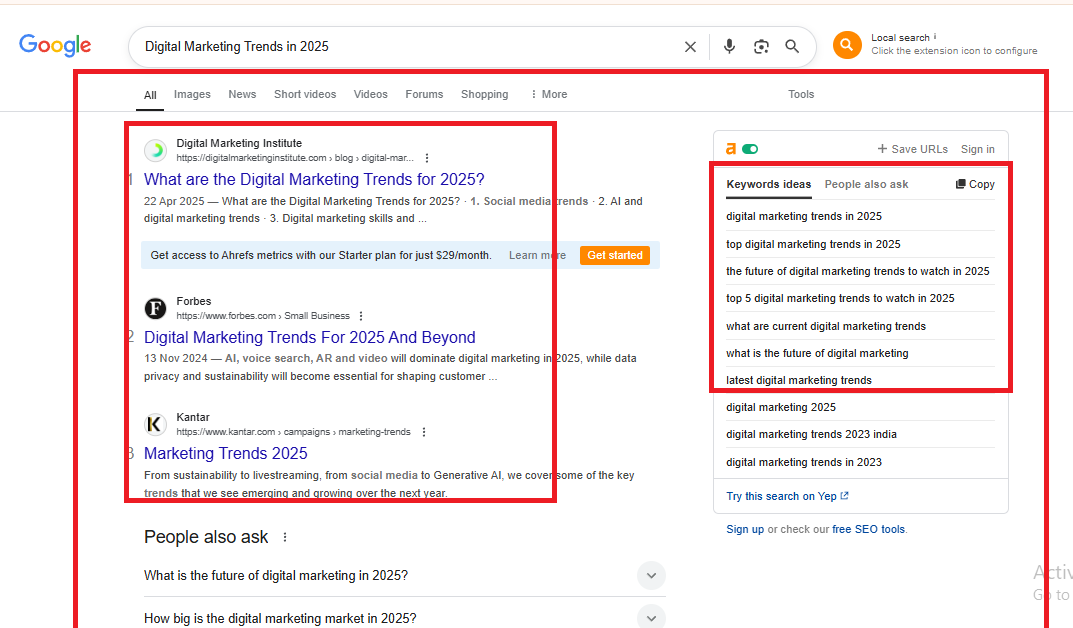Click the Forbes favicon

(156, 309)
